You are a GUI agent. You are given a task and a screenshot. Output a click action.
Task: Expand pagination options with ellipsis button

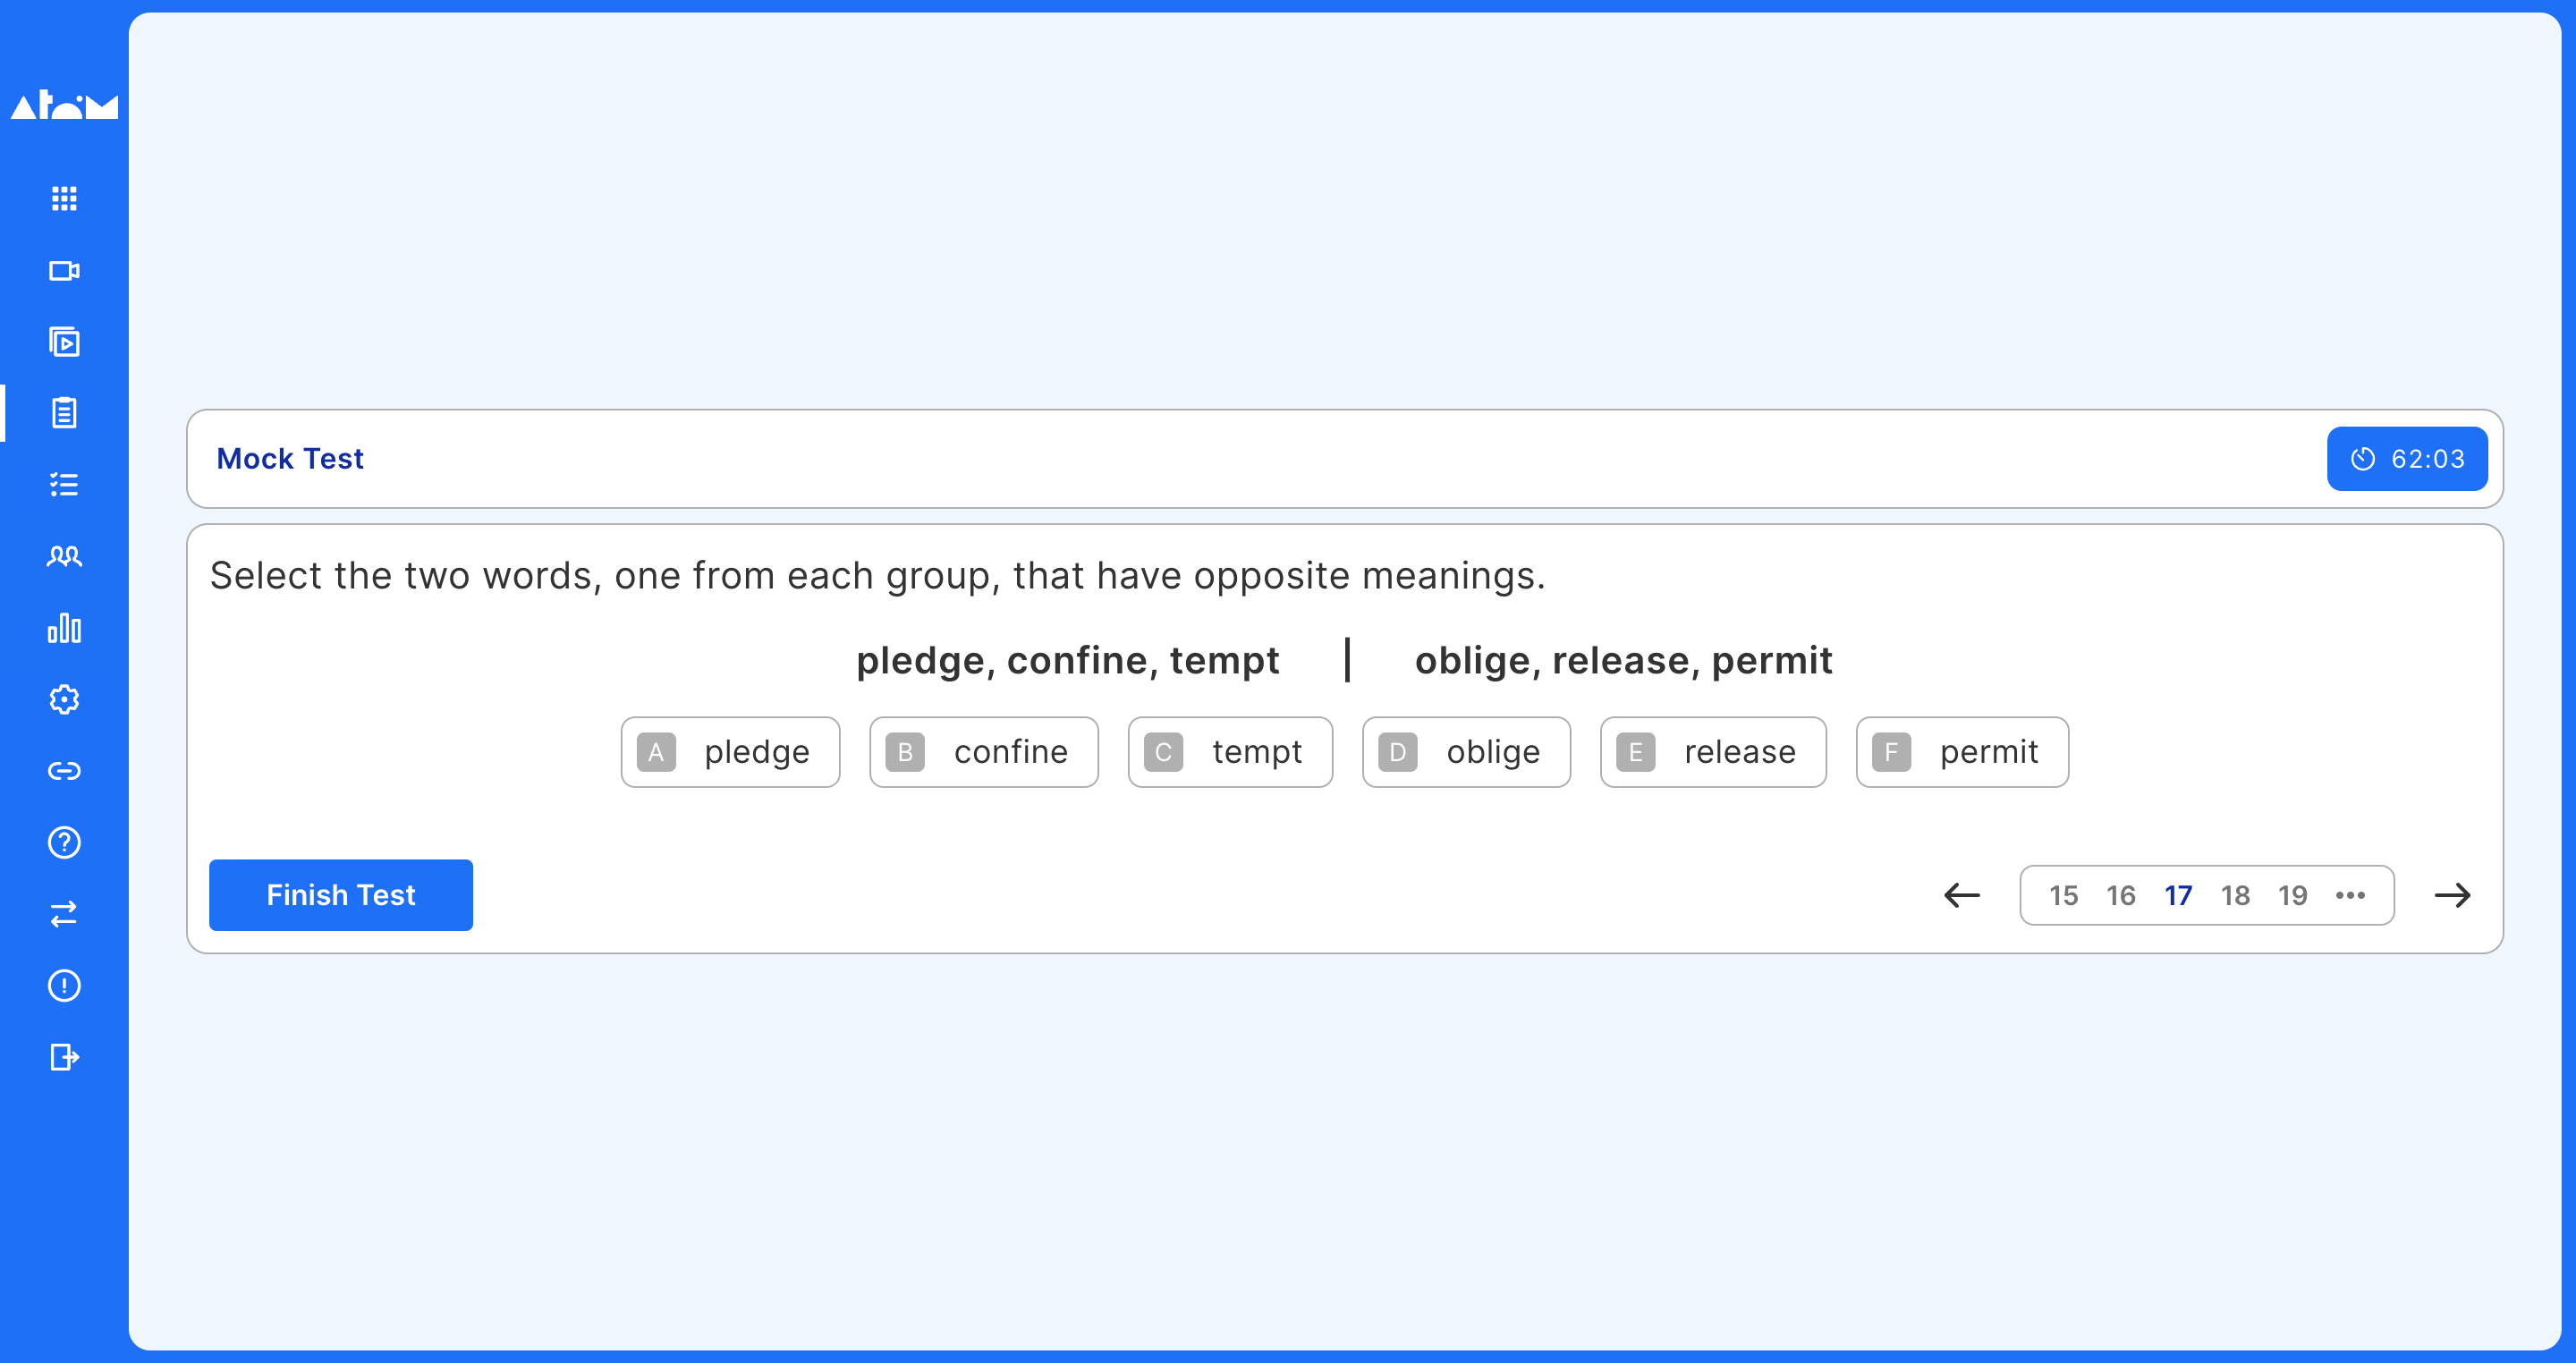2351,894
